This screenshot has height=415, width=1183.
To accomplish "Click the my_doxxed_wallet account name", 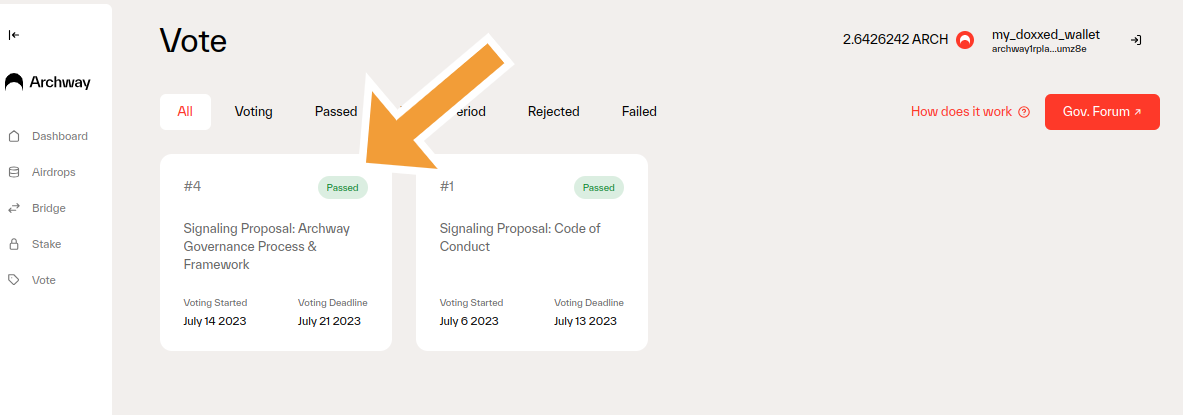I will pyautogui.click(x=1045, y=34).
